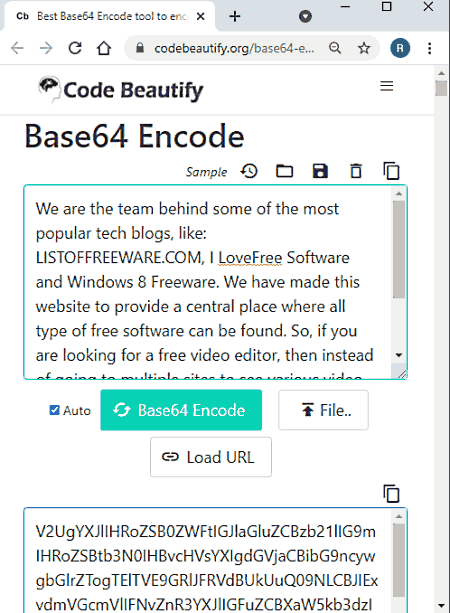The height and width of the screenshot is (613, 450).
Task: Load the Sample text link
Action: point(206,172)
